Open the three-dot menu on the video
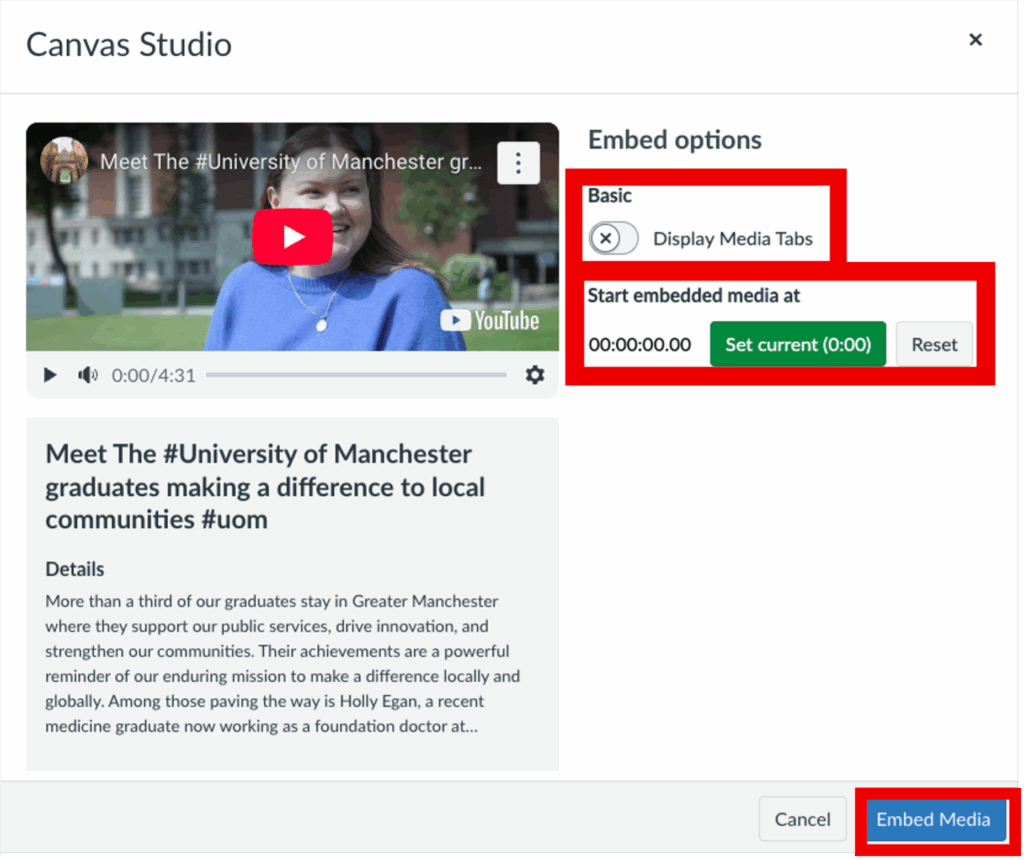Image resolution: width=1024 pixels, height=860 pixels. (518, 163)
